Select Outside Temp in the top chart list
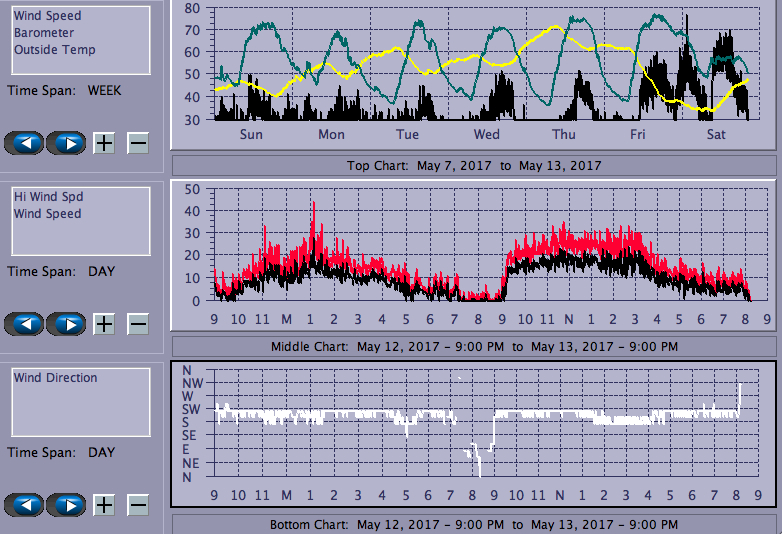782x534 pixels. coord(55,50)
